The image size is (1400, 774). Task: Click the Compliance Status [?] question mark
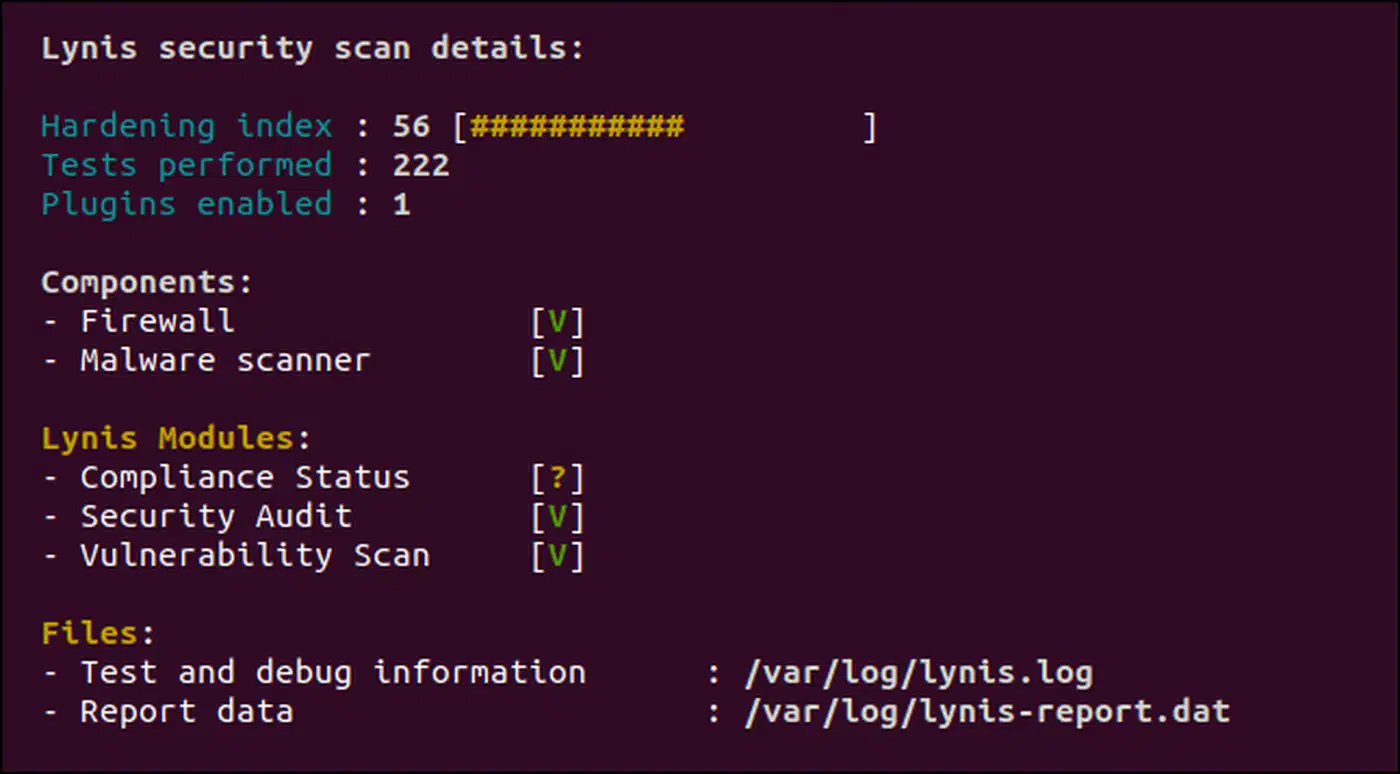(x=557, y=478)
